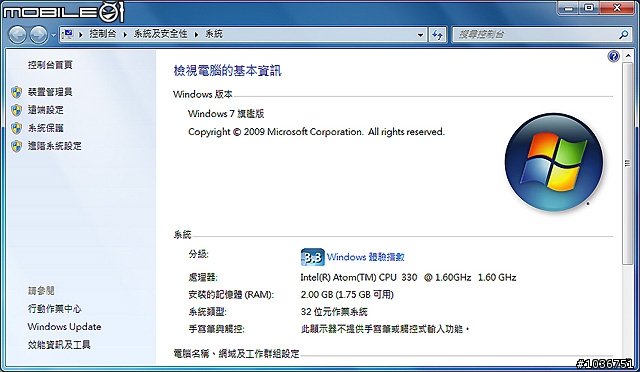Open 效能資訊及工具 link in sidebar
640x372 pixels.
(x=59, y=345)
